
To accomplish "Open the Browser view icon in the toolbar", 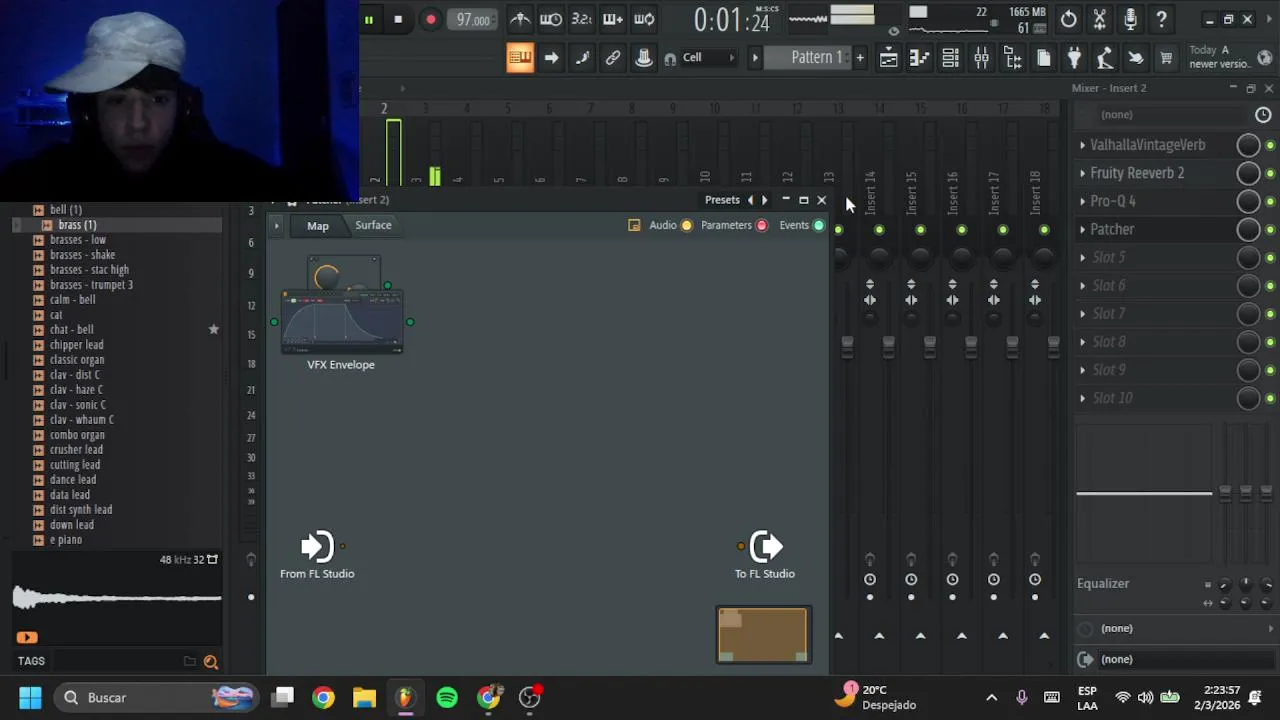I will 1012,58.
